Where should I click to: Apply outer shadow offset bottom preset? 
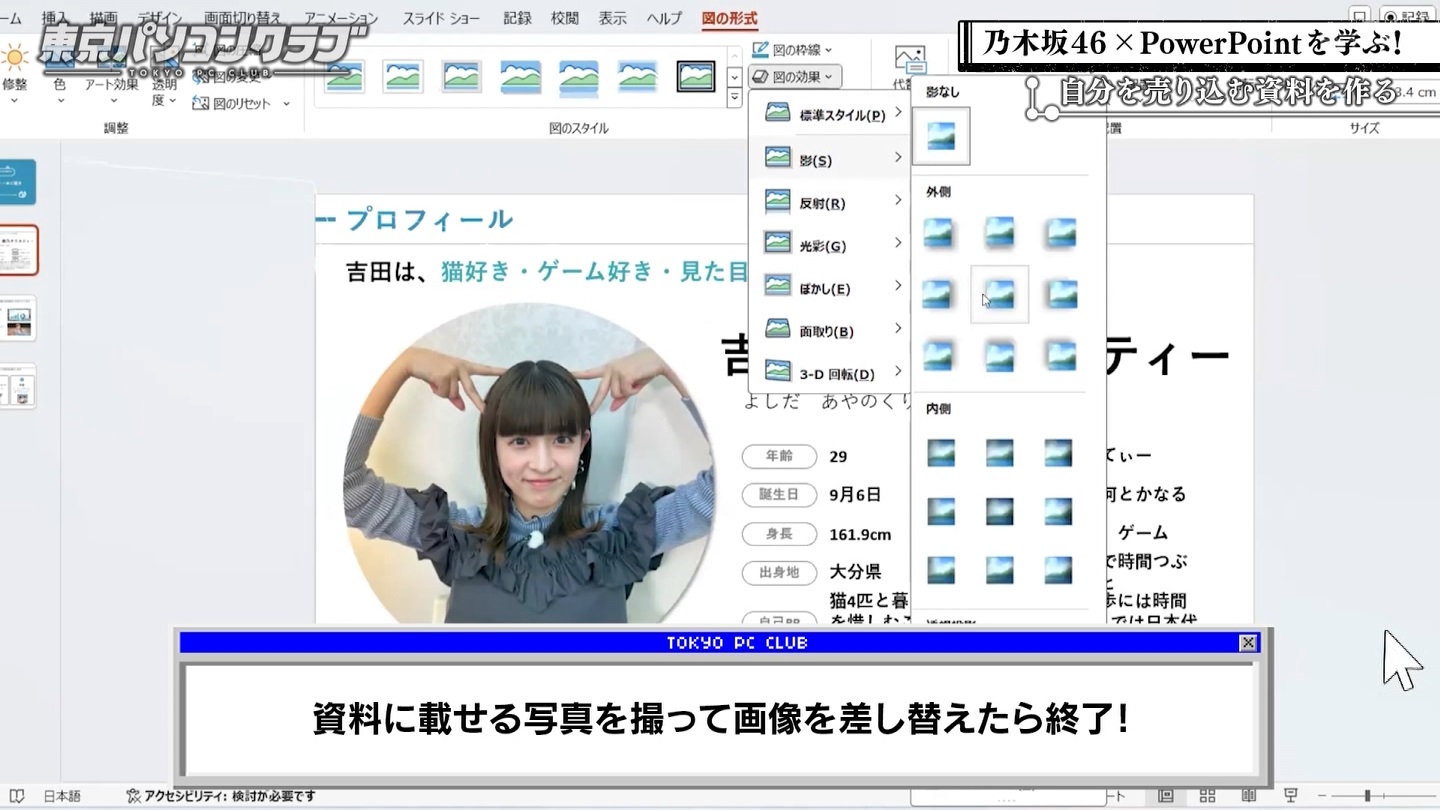click(999, 232)
